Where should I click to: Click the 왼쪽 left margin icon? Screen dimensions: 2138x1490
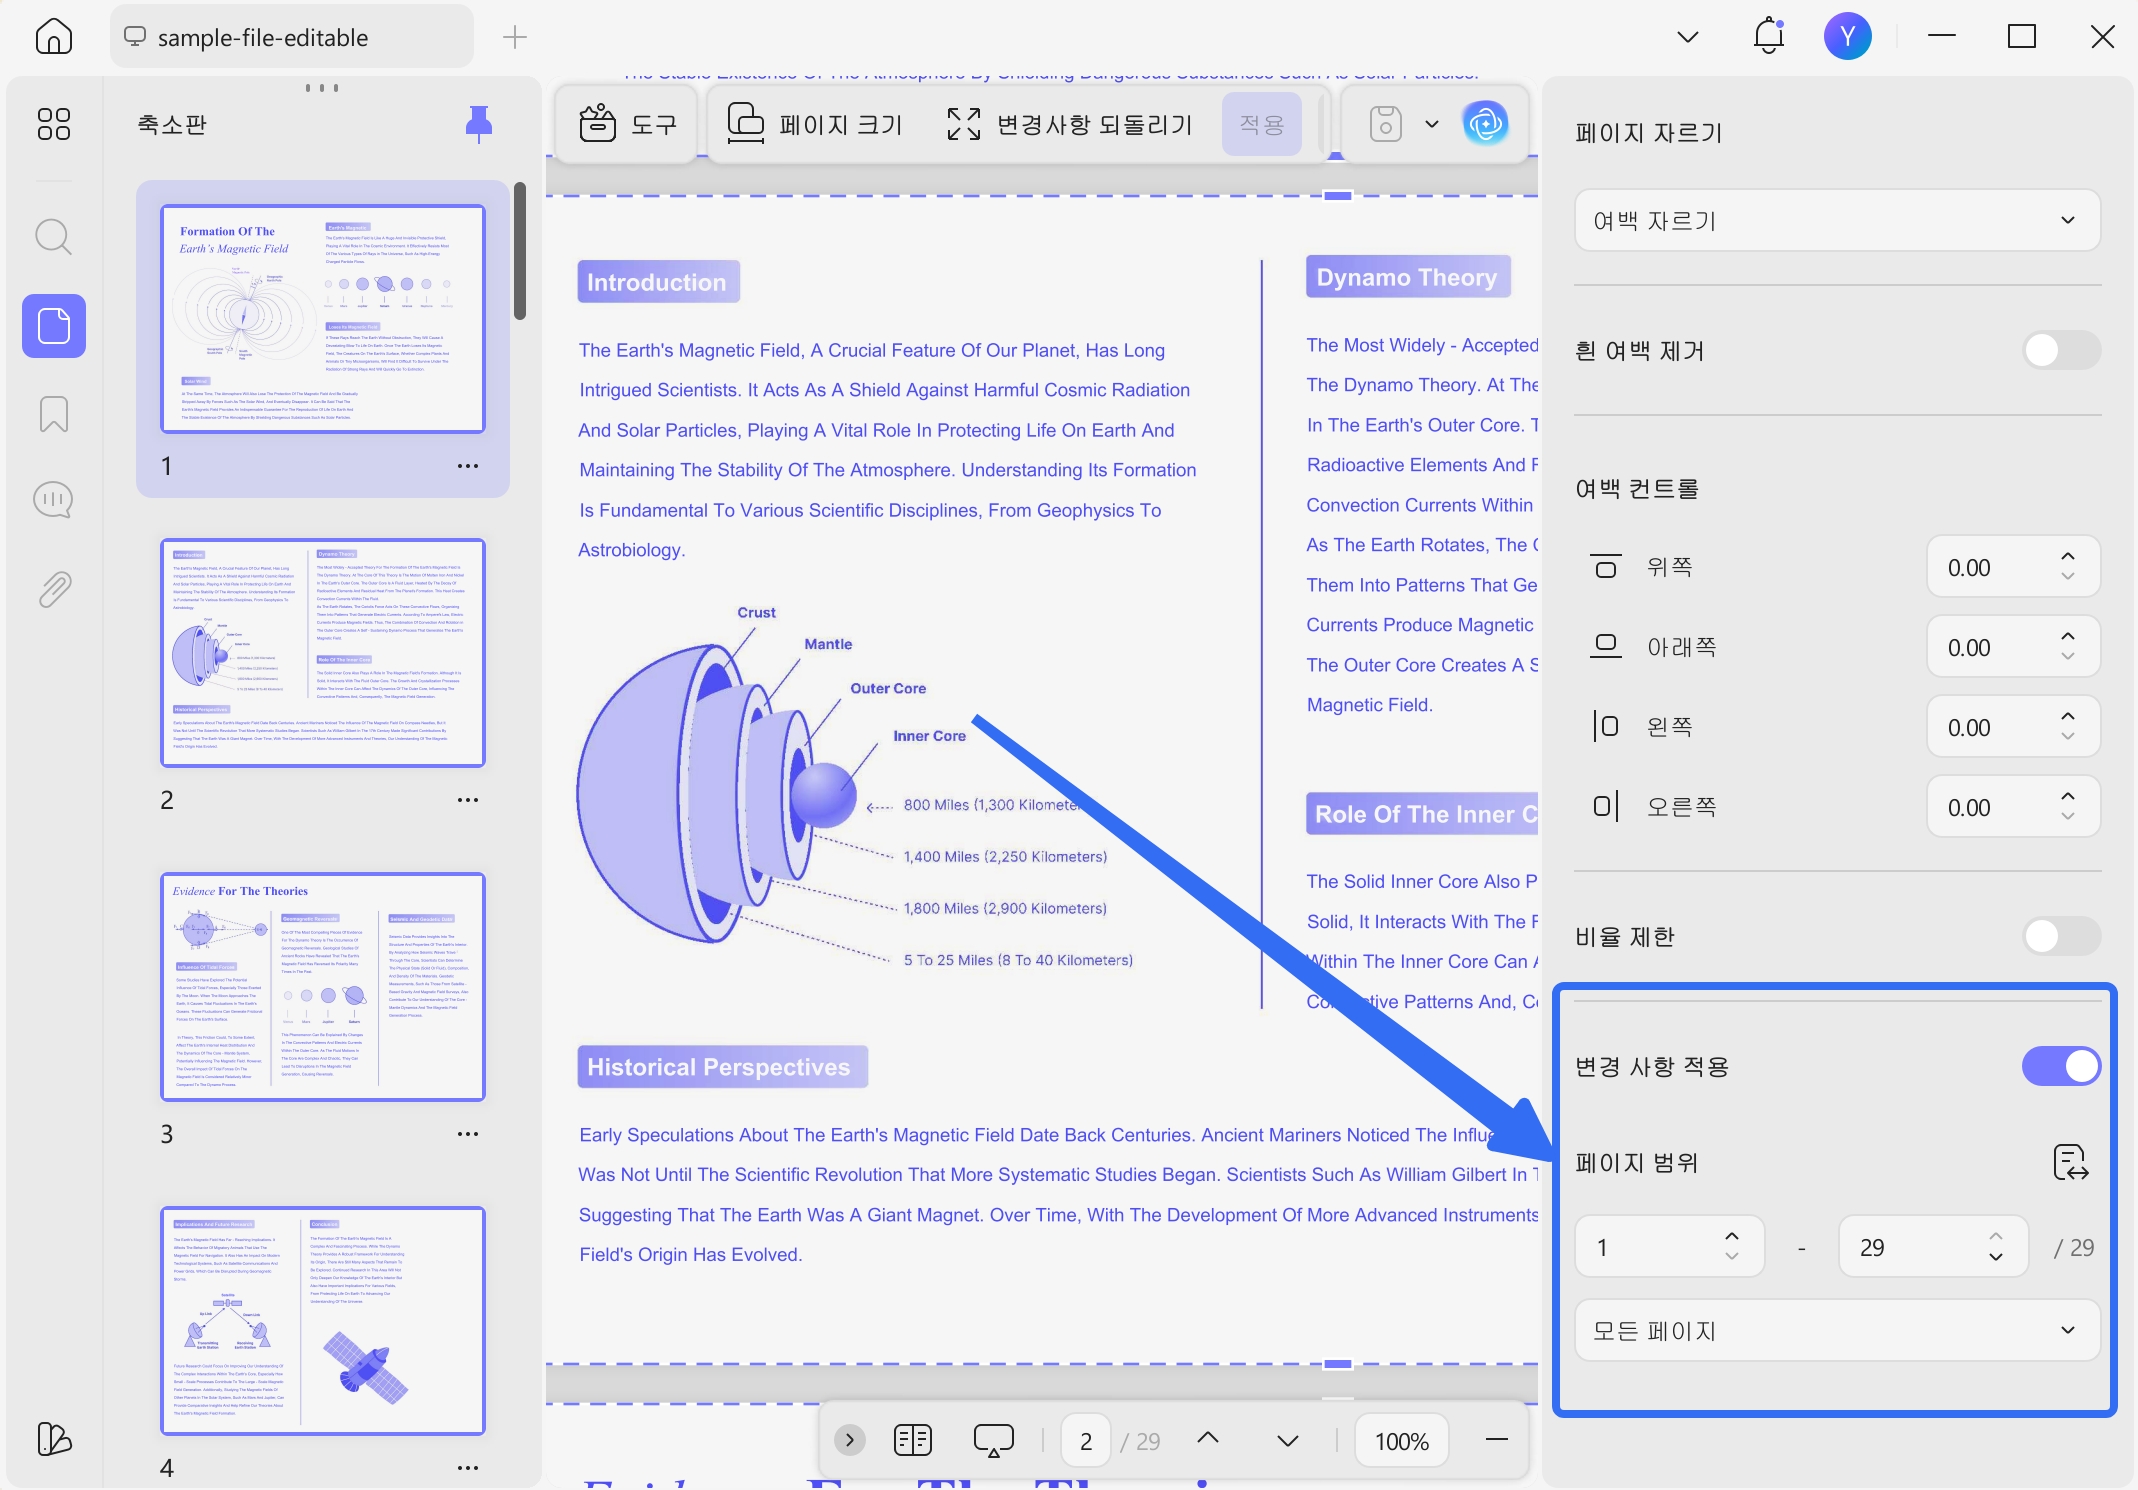coord(1606,726)
